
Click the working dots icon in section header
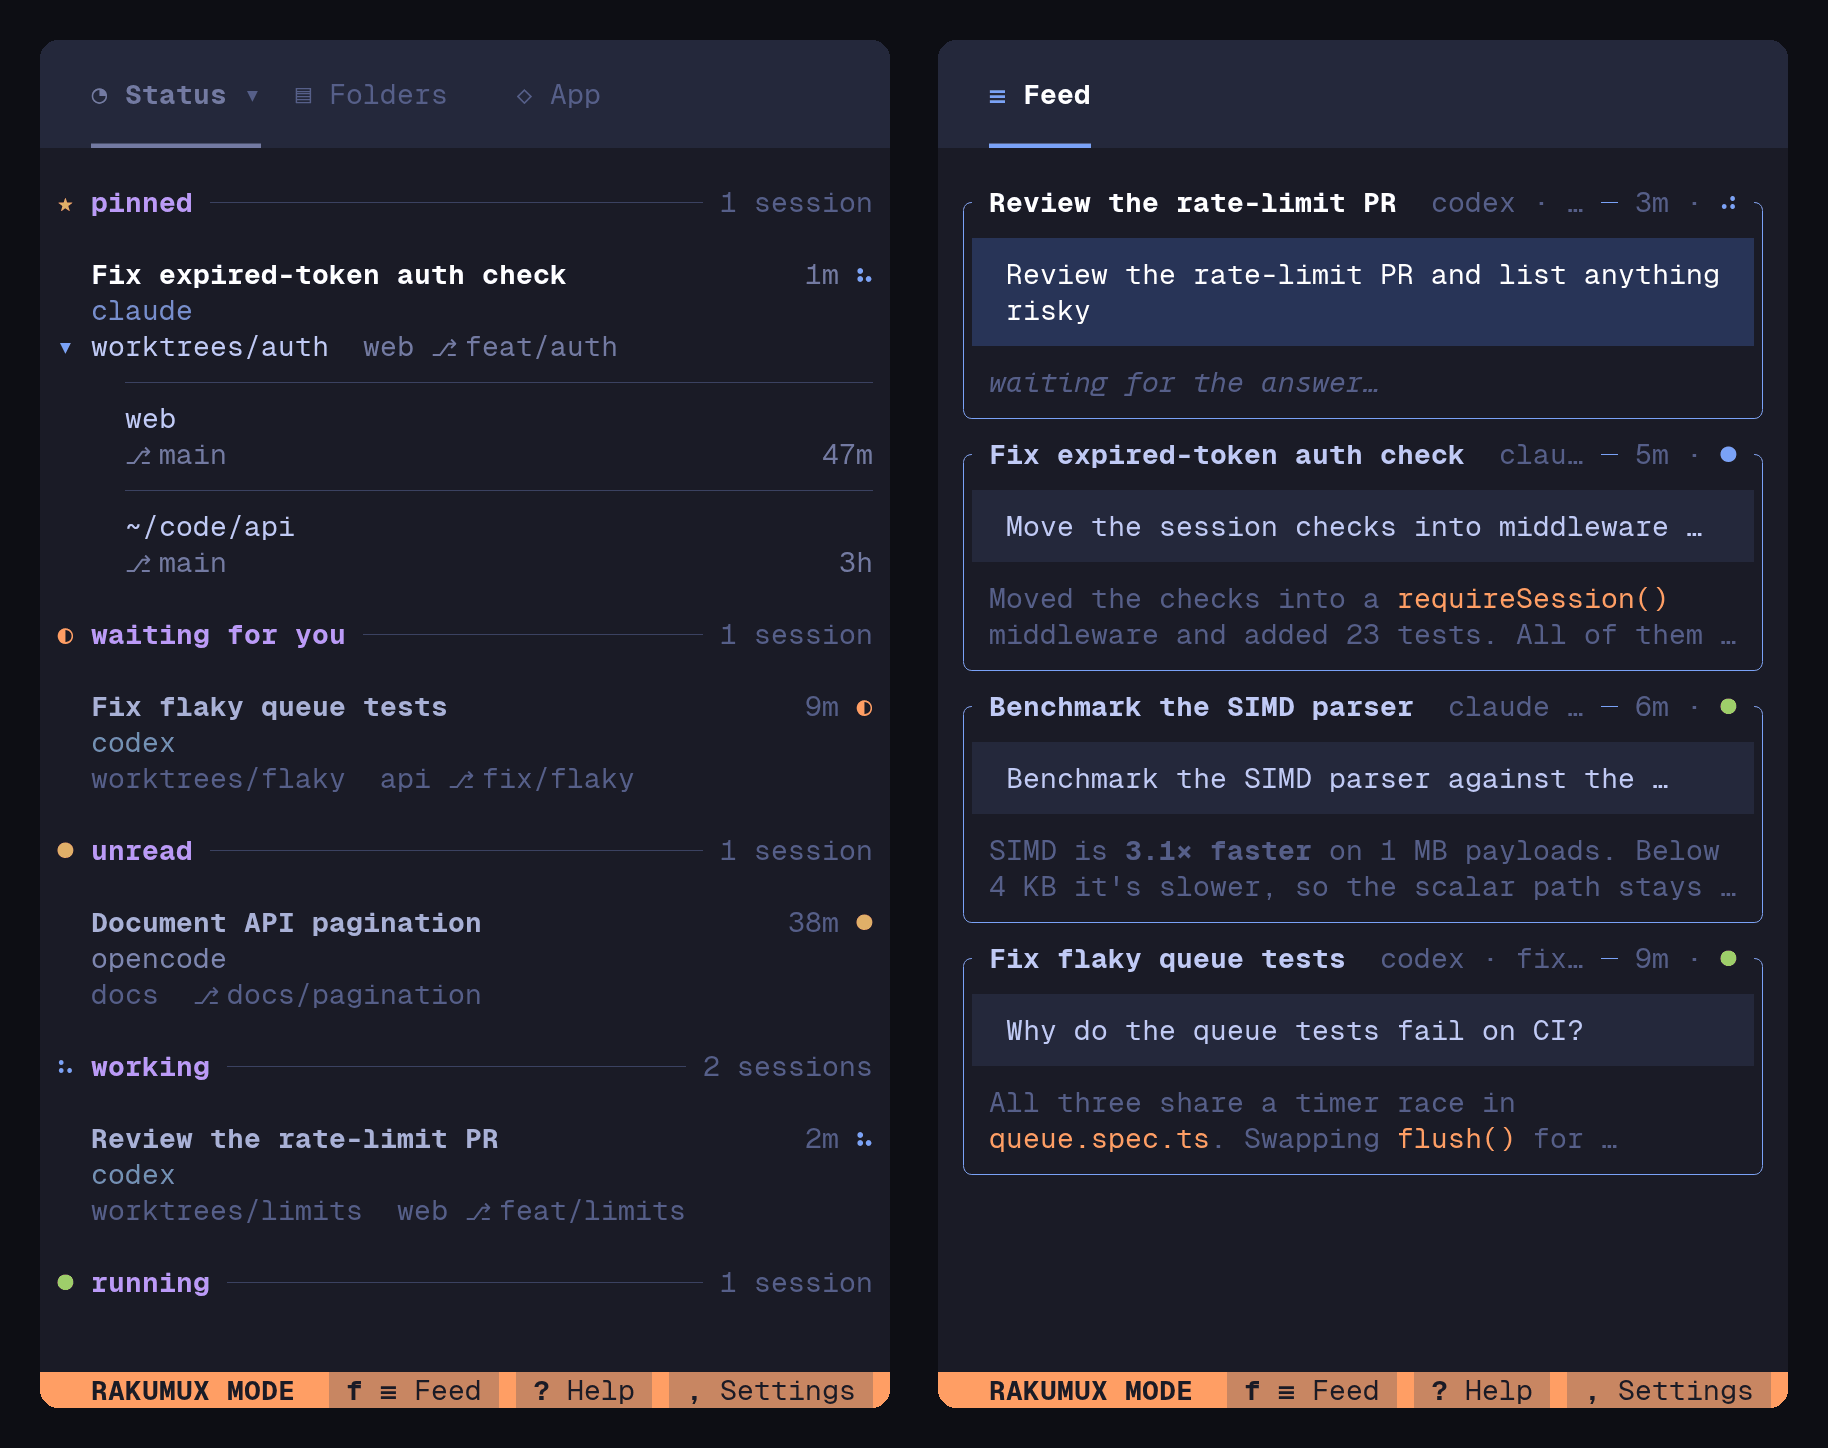(65, 1068)
